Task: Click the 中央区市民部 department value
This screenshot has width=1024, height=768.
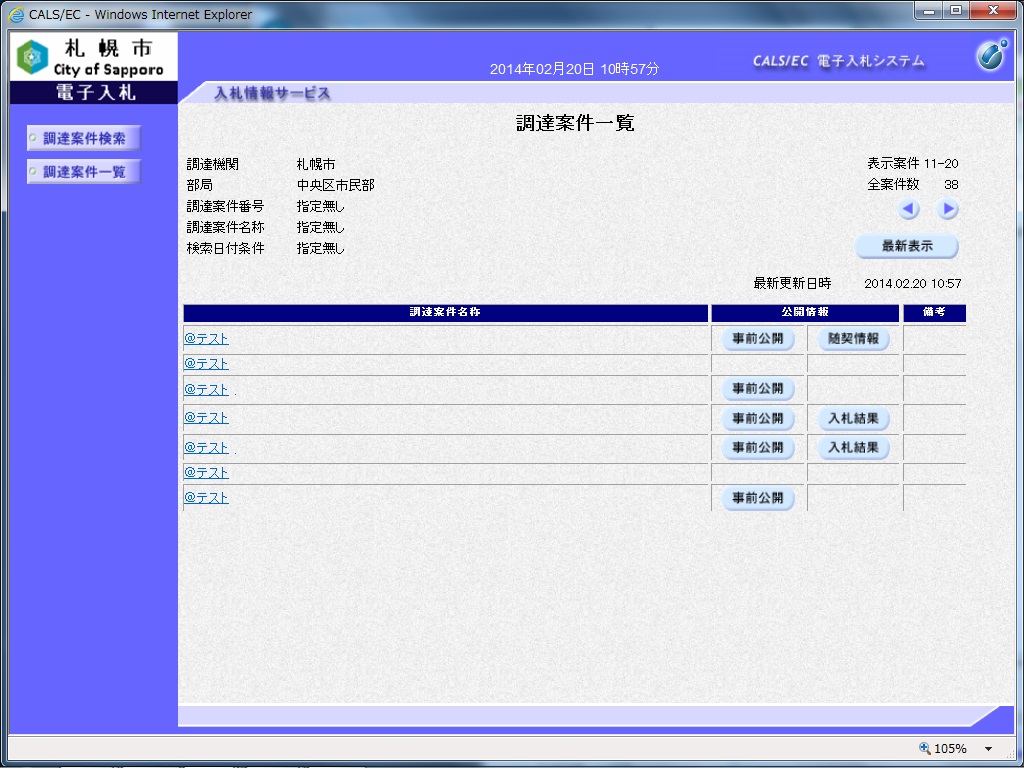Action: coord(336,185)
